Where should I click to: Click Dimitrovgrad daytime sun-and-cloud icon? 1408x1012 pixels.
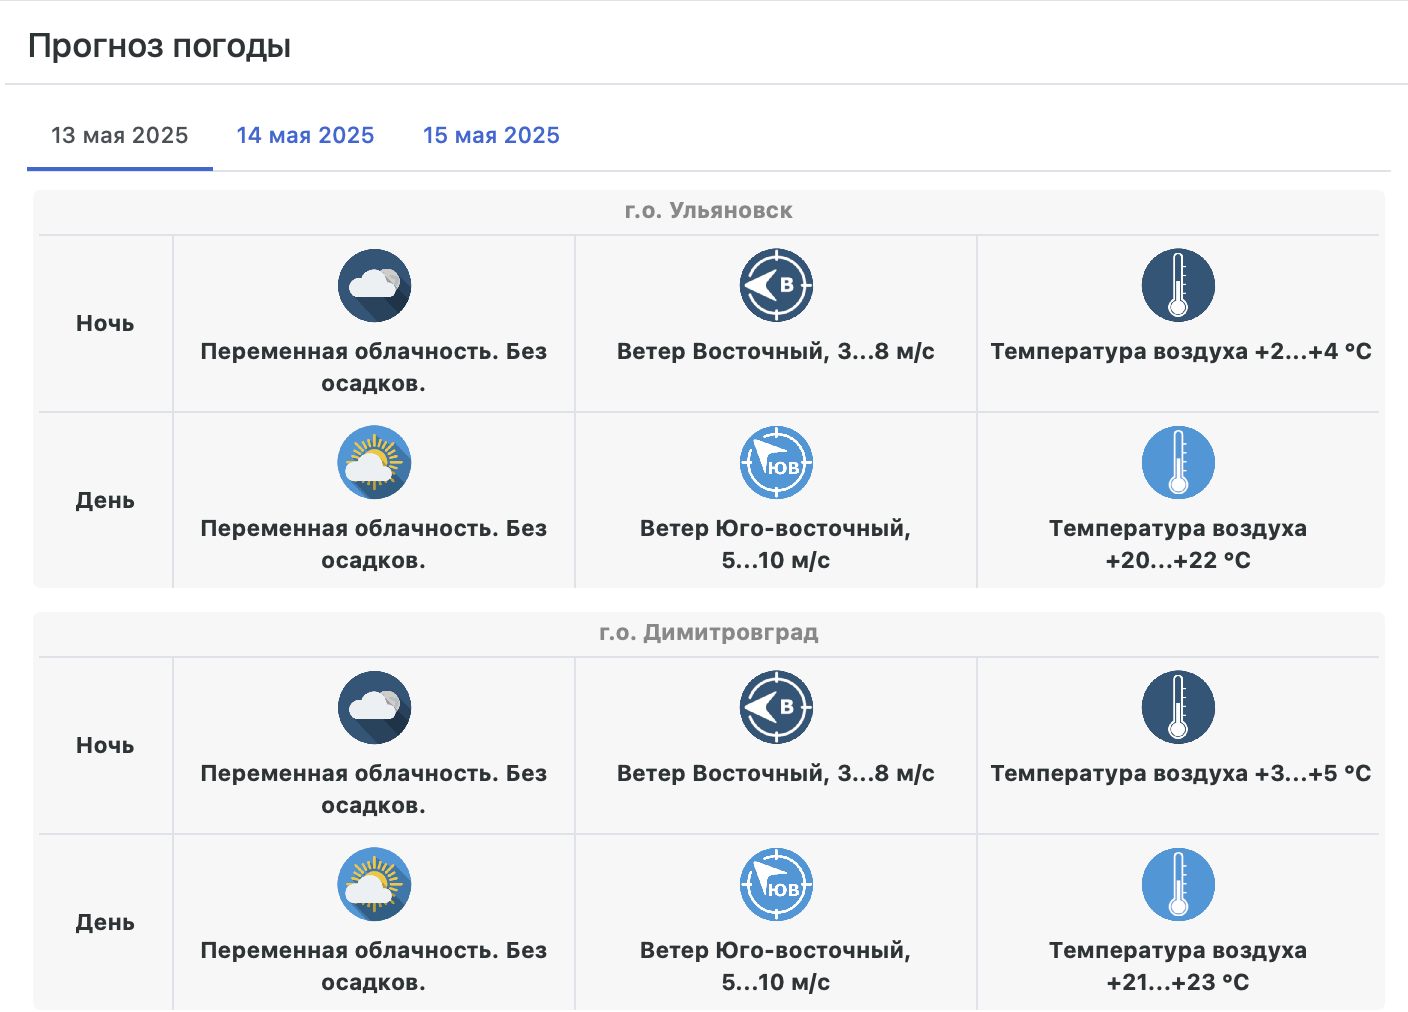(x=374, y=884)
